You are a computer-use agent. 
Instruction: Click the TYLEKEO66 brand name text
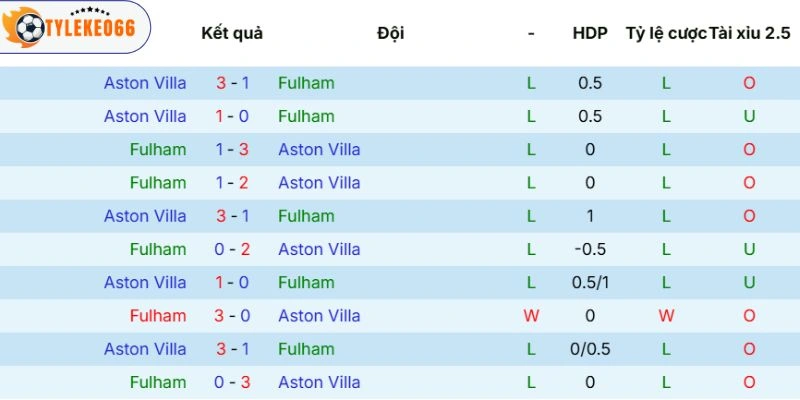[91, 29]
